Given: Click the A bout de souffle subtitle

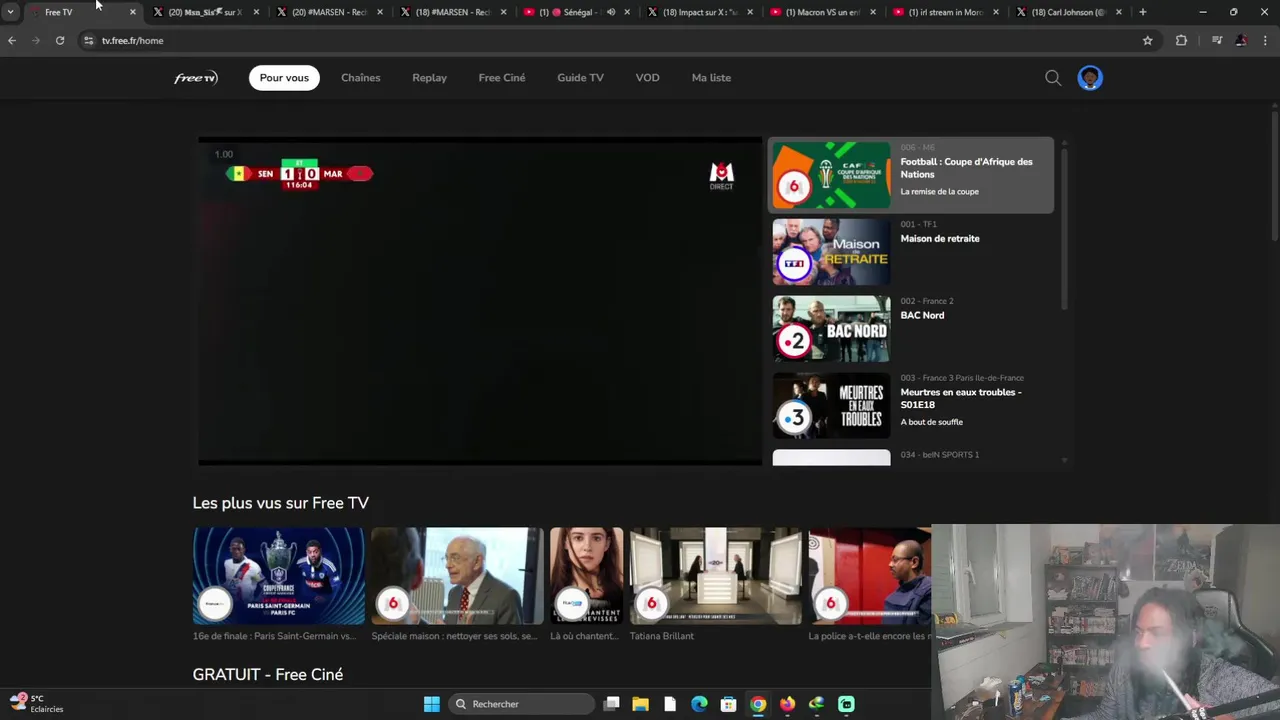Looking at the screenshot, I should pyautogui.click(x=931, y=422).
